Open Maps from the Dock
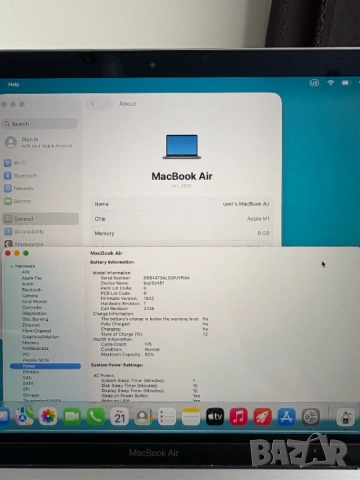The image size is (360, 480). coord(25,416)
